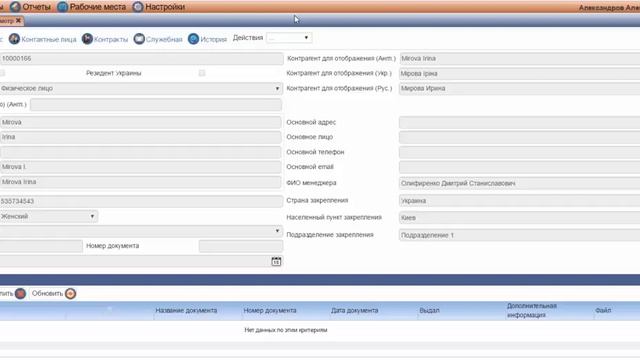
Task: Click the Обновить button
Action: point(53,293)
